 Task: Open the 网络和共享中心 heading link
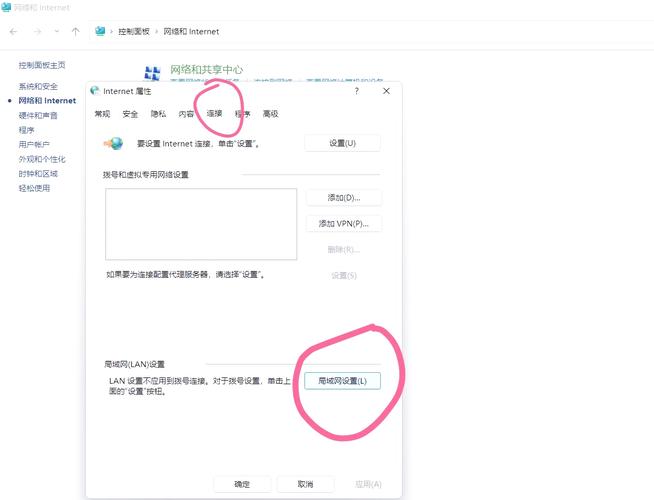coord(206,69)
